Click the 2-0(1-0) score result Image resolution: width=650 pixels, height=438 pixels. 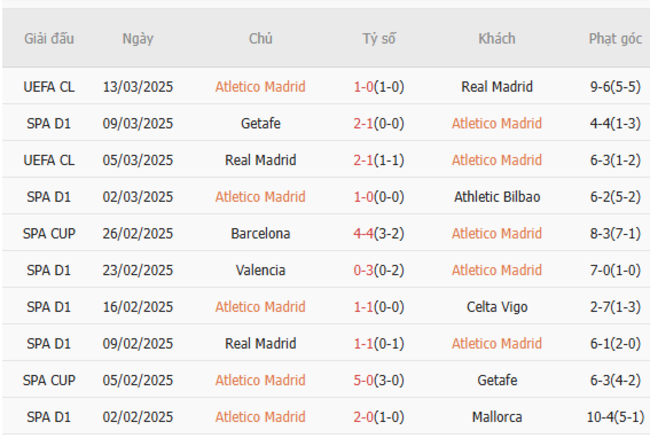tap(379, 417)
